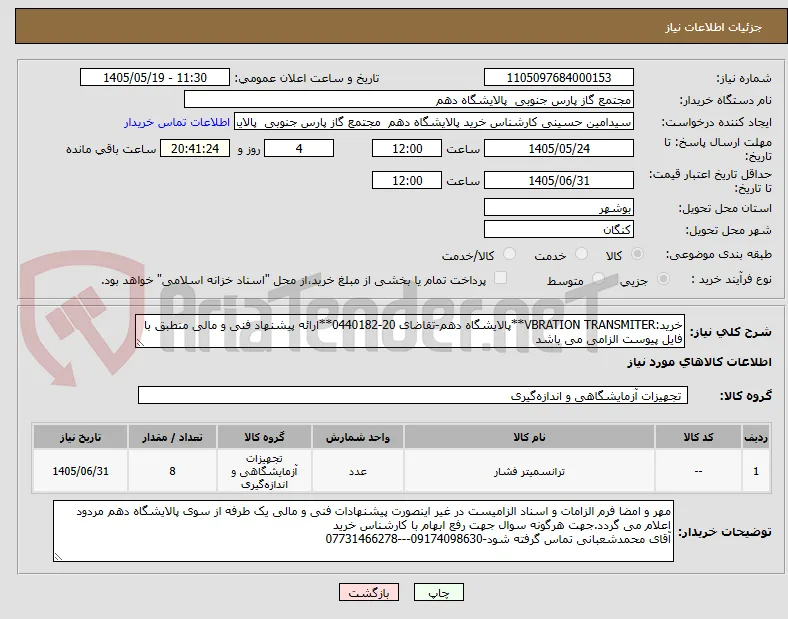Click the delivery province field بوشهر
Viewport: 788px width, 619px height.
pos(558,208)
